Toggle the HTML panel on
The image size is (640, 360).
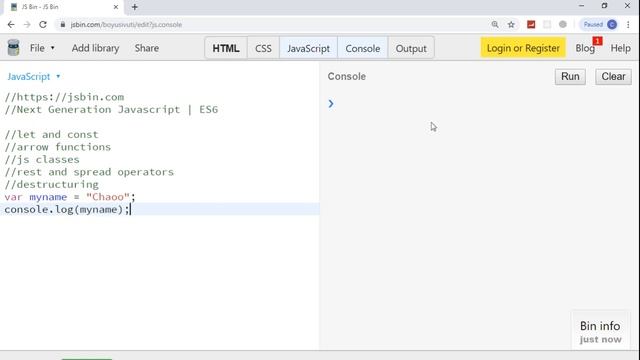(226, 48)
